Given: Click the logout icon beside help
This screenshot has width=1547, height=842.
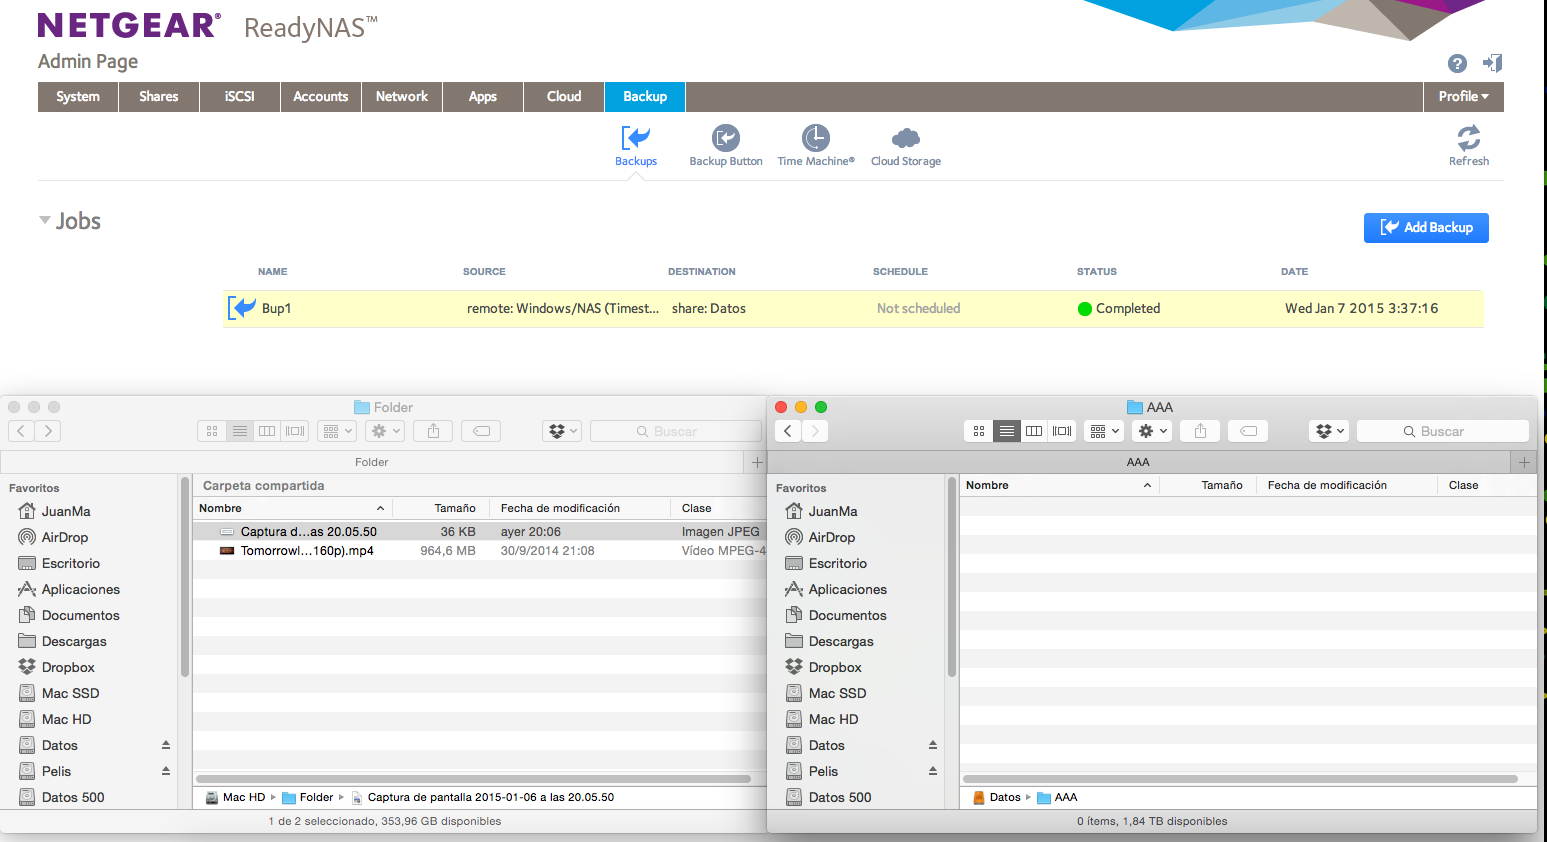Looking at the screenshot, I should (x=1492, y=63).
